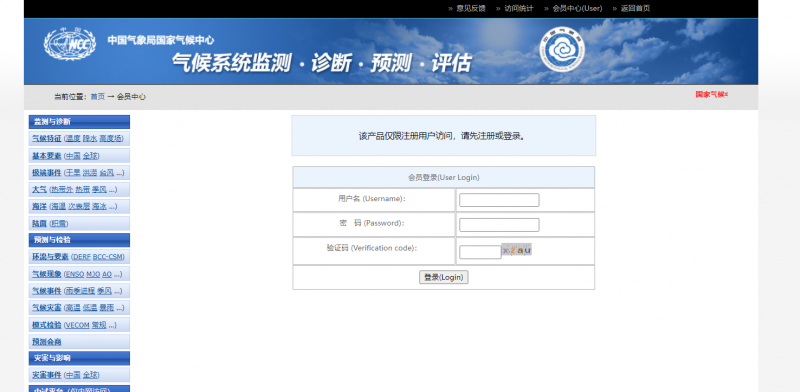Open VECOM link under 模式检验
The image size is (800, 392).
[78, 325]
